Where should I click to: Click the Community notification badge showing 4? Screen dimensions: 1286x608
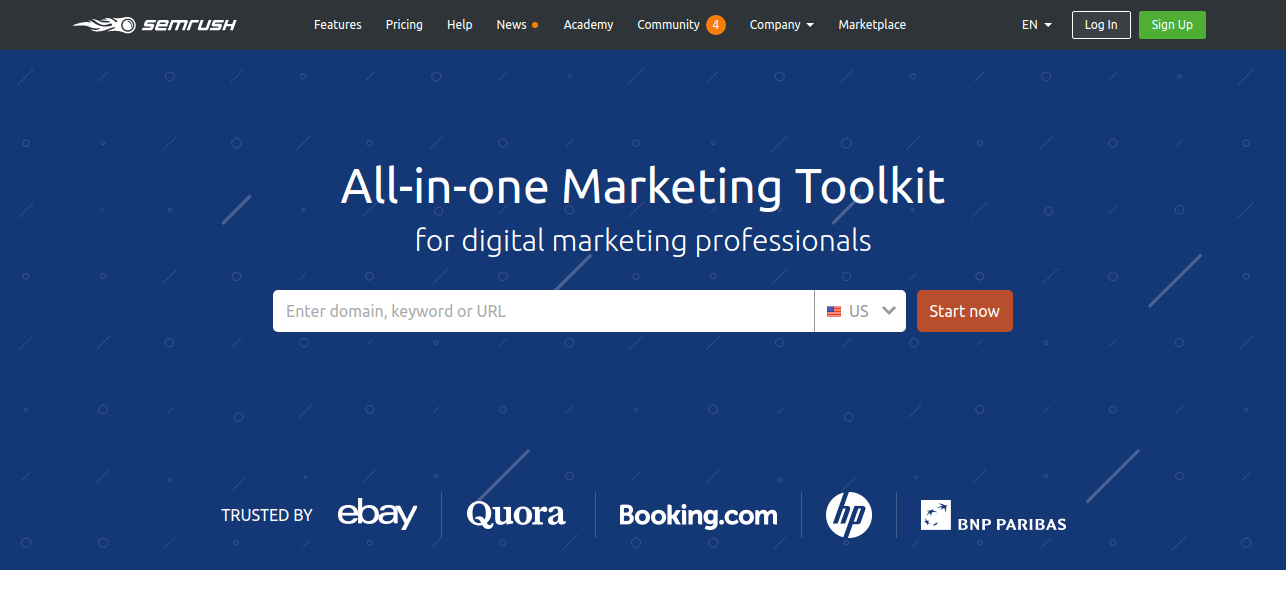coord(716,25)
